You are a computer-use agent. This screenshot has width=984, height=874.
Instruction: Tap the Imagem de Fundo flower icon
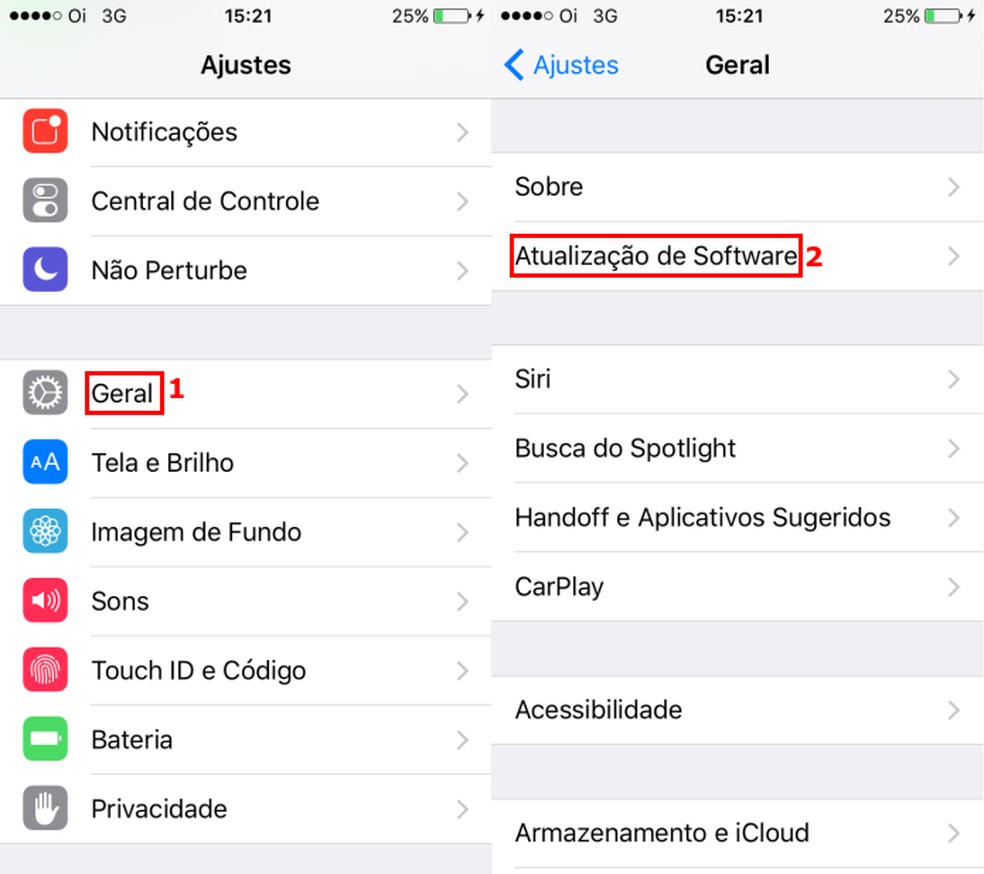click(45, 532)
